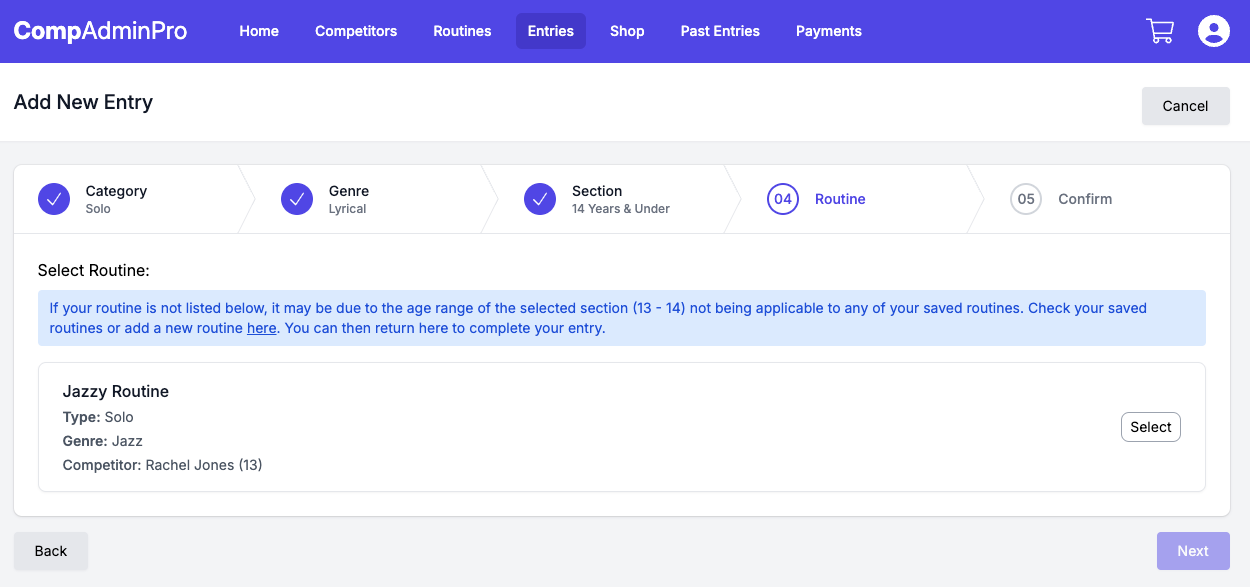Click the 'Genre: Jazz' line
This screenshot has width=1250, height=587.
tap(103, 441)
